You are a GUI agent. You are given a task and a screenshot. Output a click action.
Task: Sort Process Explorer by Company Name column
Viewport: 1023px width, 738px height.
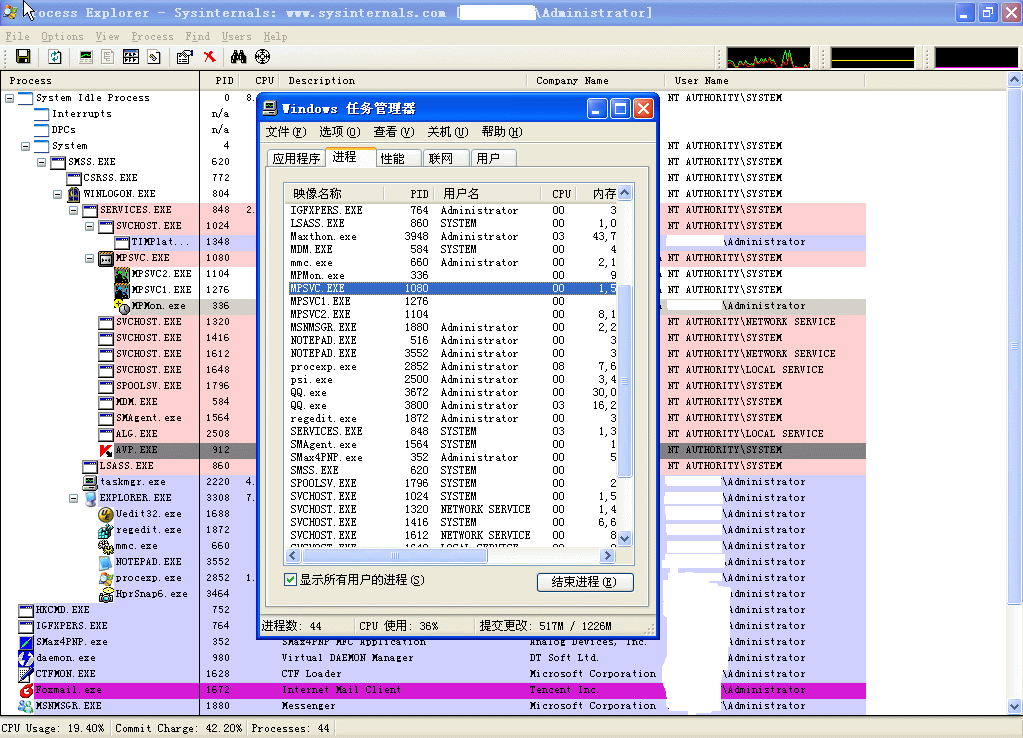(596, 81)
